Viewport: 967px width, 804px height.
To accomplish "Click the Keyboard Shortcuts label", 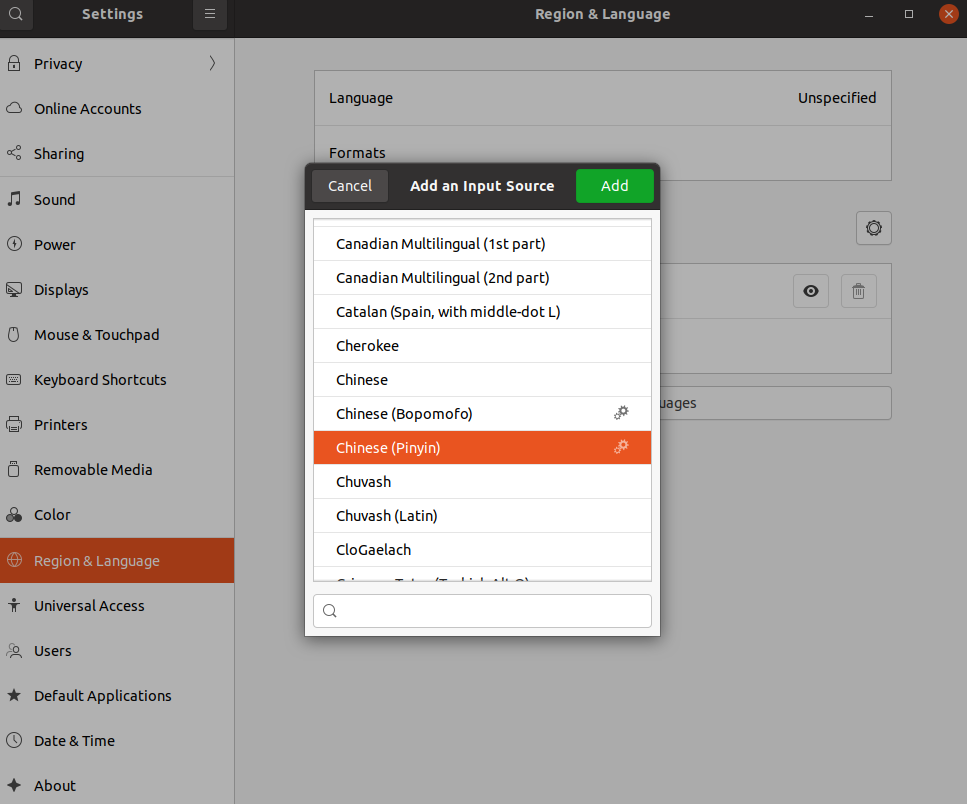I will tap(100, 380).
